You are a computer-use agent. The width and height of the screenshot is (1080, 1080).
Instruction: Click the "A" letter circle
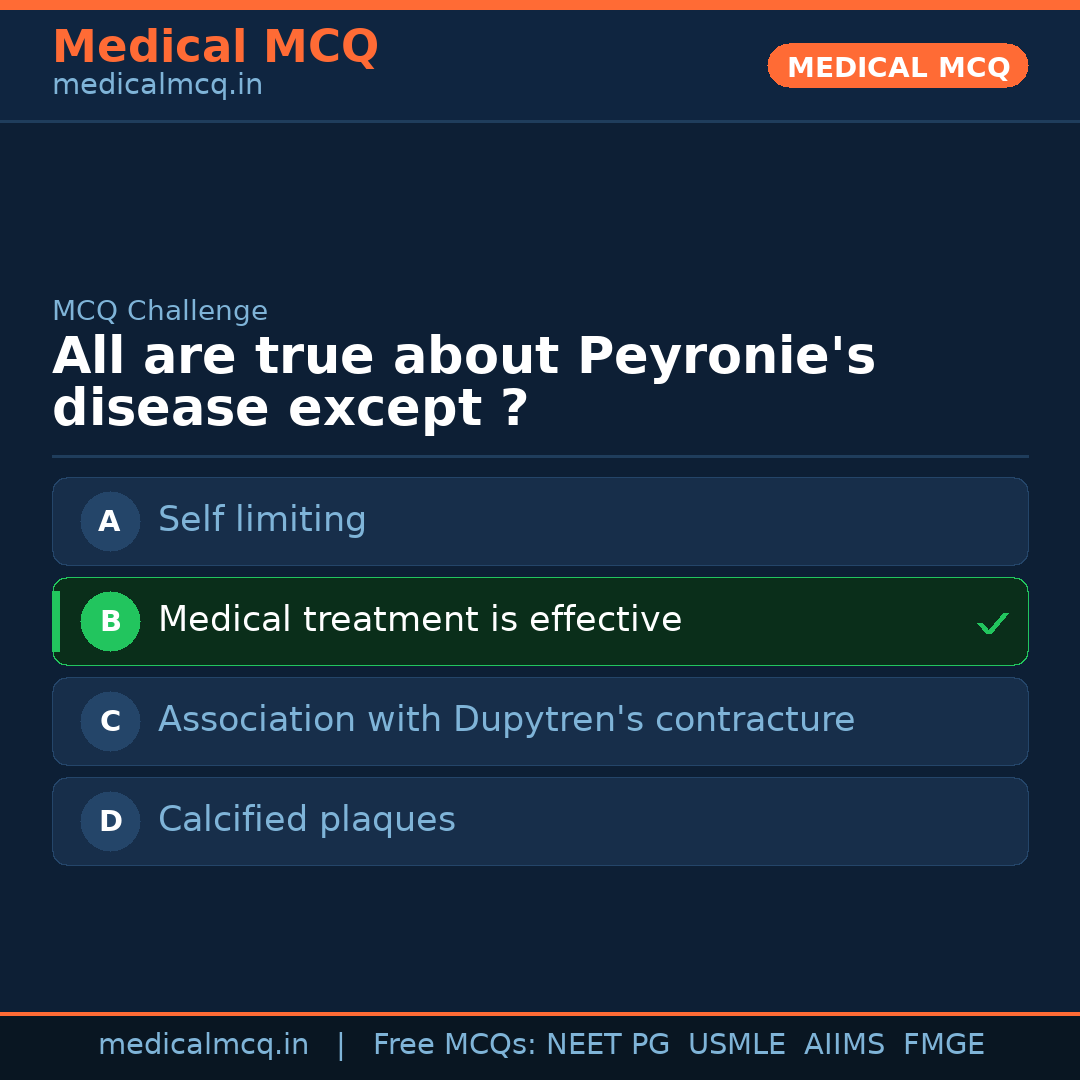point(110,521)
